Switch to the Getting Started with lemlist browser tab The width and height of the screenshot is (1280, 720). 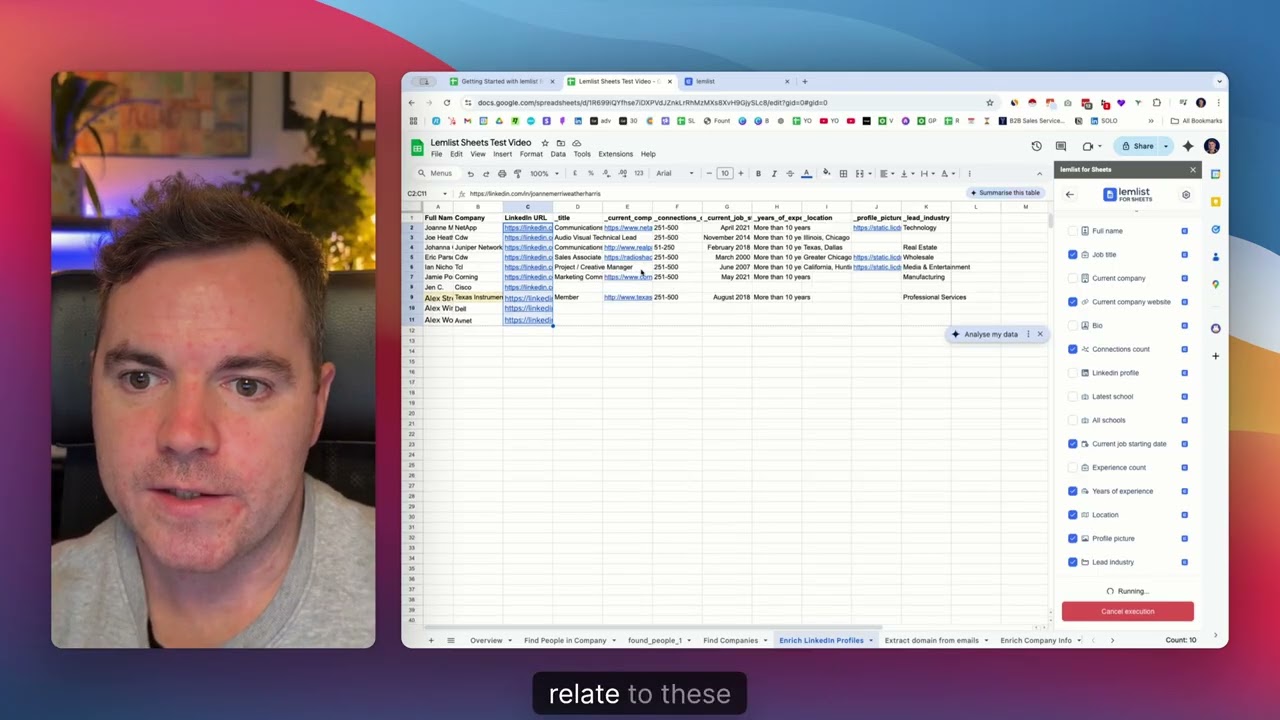coord(502,81)
